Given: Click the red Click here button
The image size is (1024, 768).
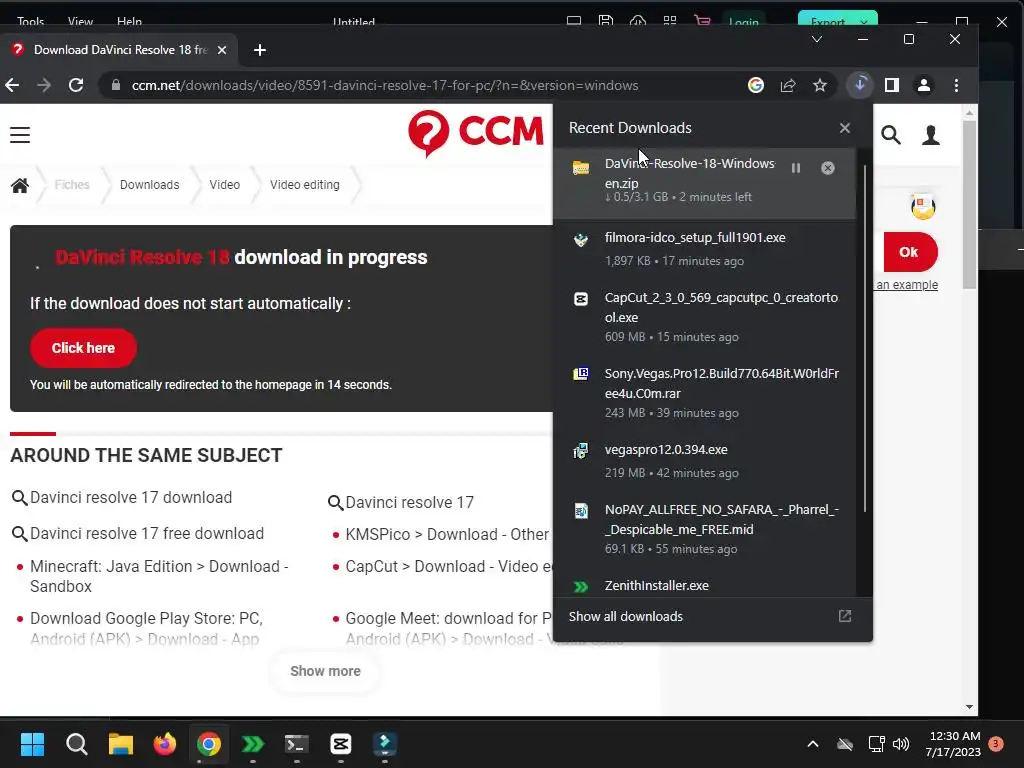Looking at the screenshot, I should coord(83,347).
